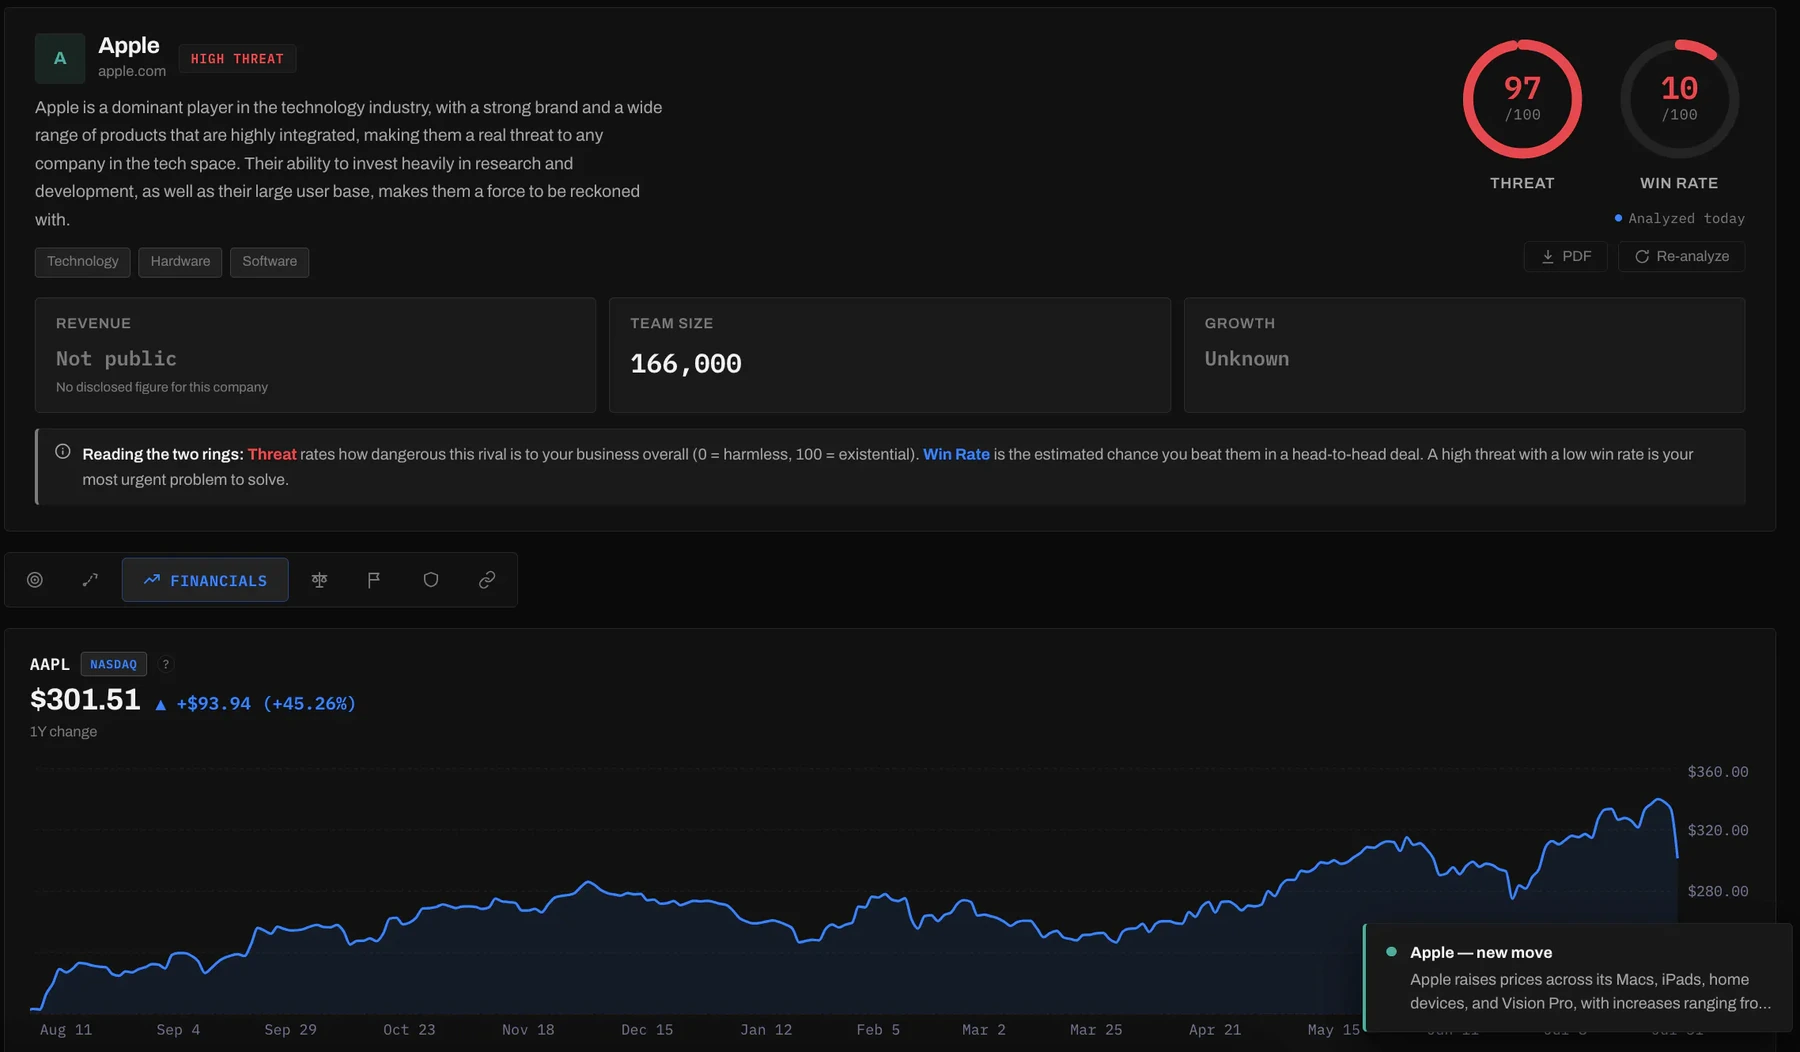Open the Apple new move notification

click(x=1578, y=978)
